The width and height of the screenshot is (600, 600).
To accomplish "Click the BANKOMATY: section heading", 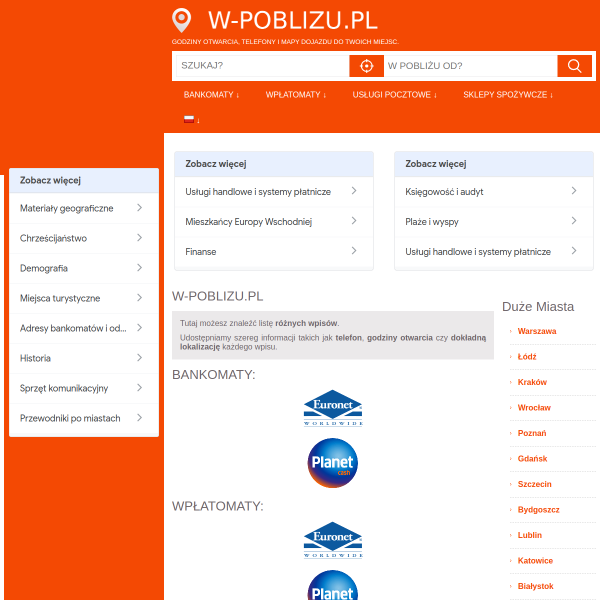I will [x=214, y=375].
